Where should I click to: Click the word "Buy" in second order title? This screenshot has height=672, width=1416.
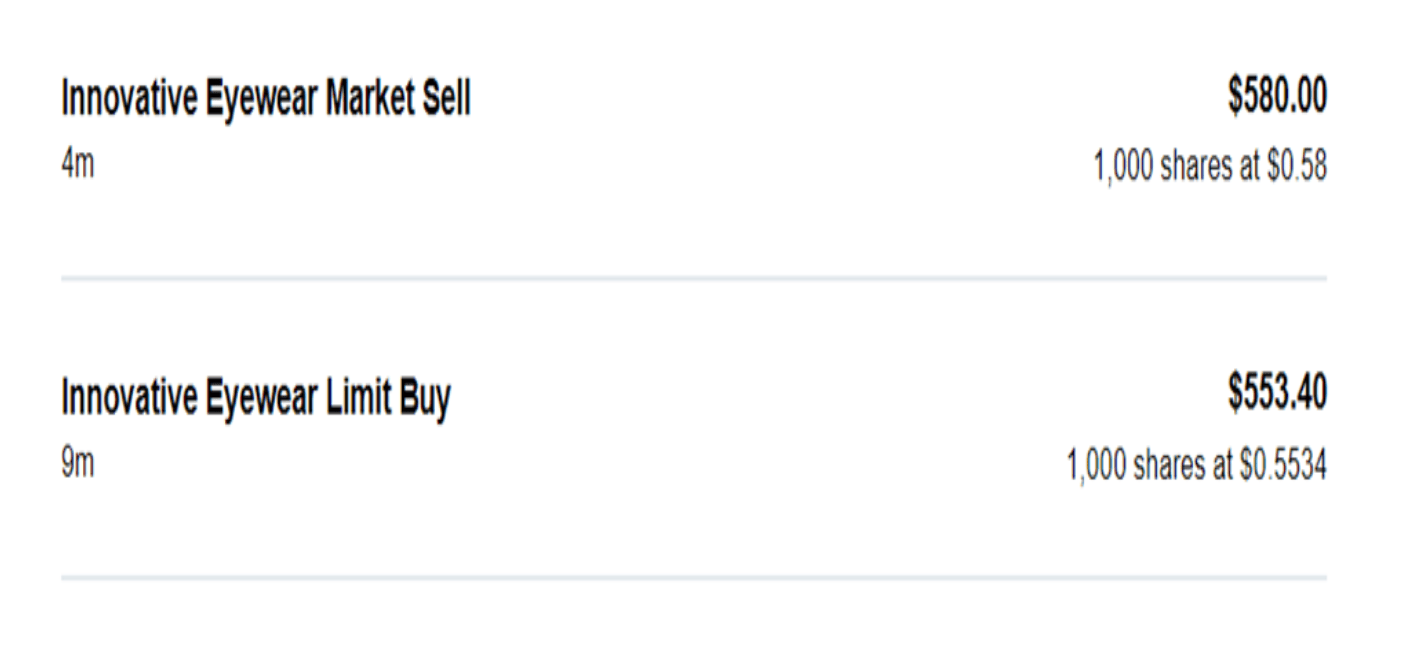426,399
